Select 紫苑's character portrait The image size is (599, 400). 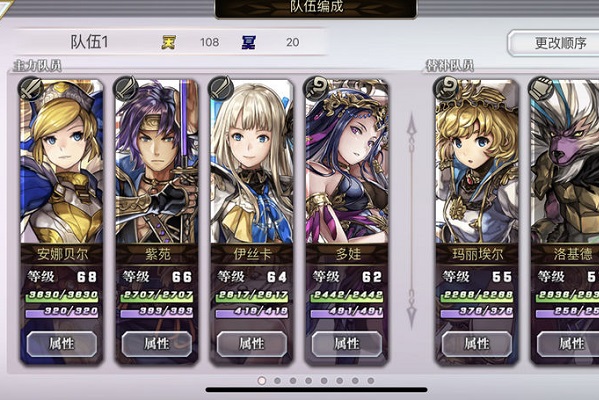(157, 161)
